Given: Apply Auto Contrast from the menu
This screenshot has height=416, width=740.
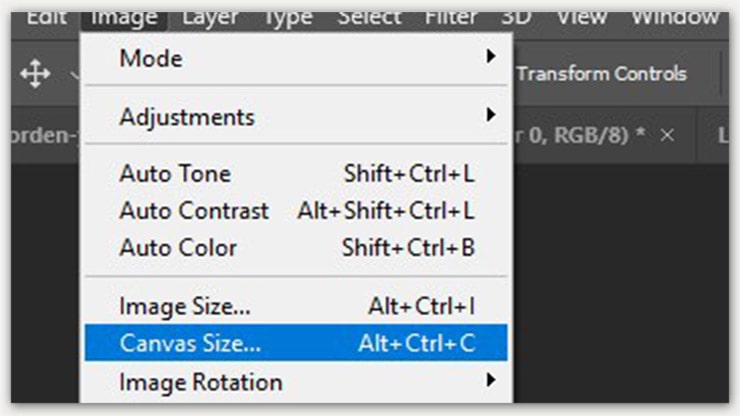Looking at the screenshot, I should [194, 211].
